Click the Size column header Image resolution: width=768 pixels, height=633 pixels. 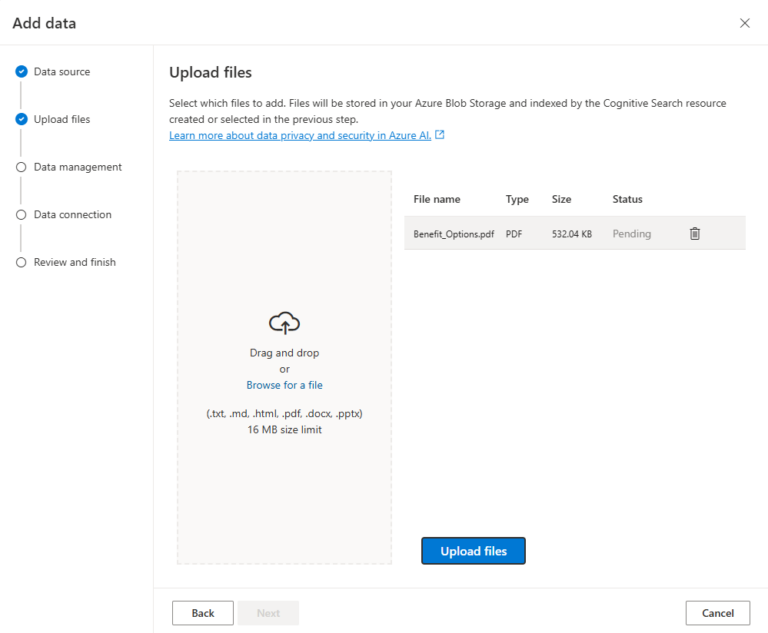coord(561,199)
